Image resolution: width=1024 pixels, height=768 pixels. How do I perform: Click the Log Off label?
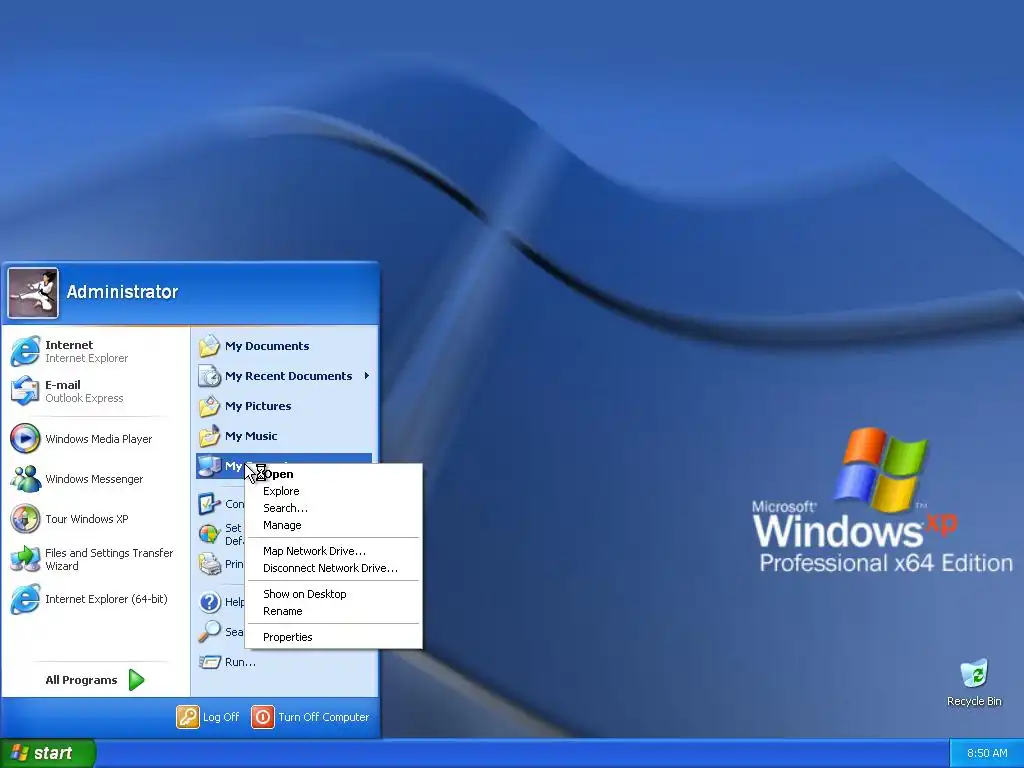(x=221, y=717)
